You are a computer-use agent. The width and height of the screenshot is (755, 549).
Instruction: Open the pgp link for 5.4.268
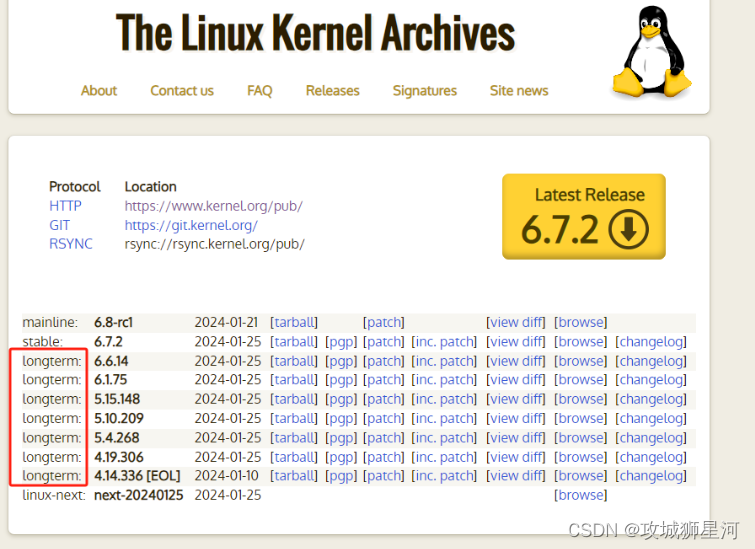(x=341, y=438)
